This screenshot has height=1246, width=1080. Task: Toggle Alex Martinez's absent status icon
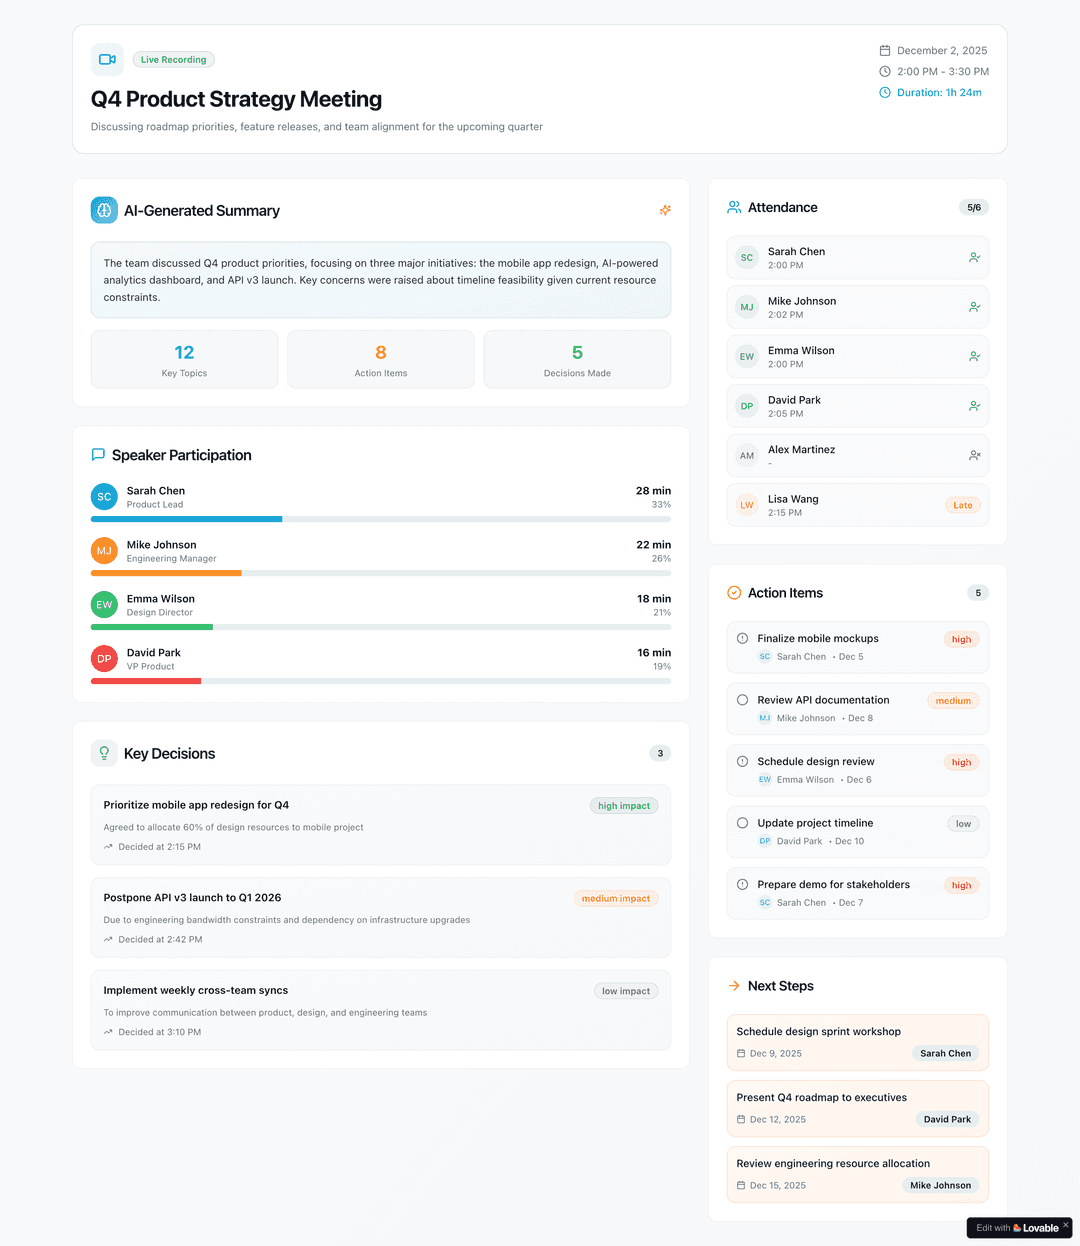[x=974, y=455]
